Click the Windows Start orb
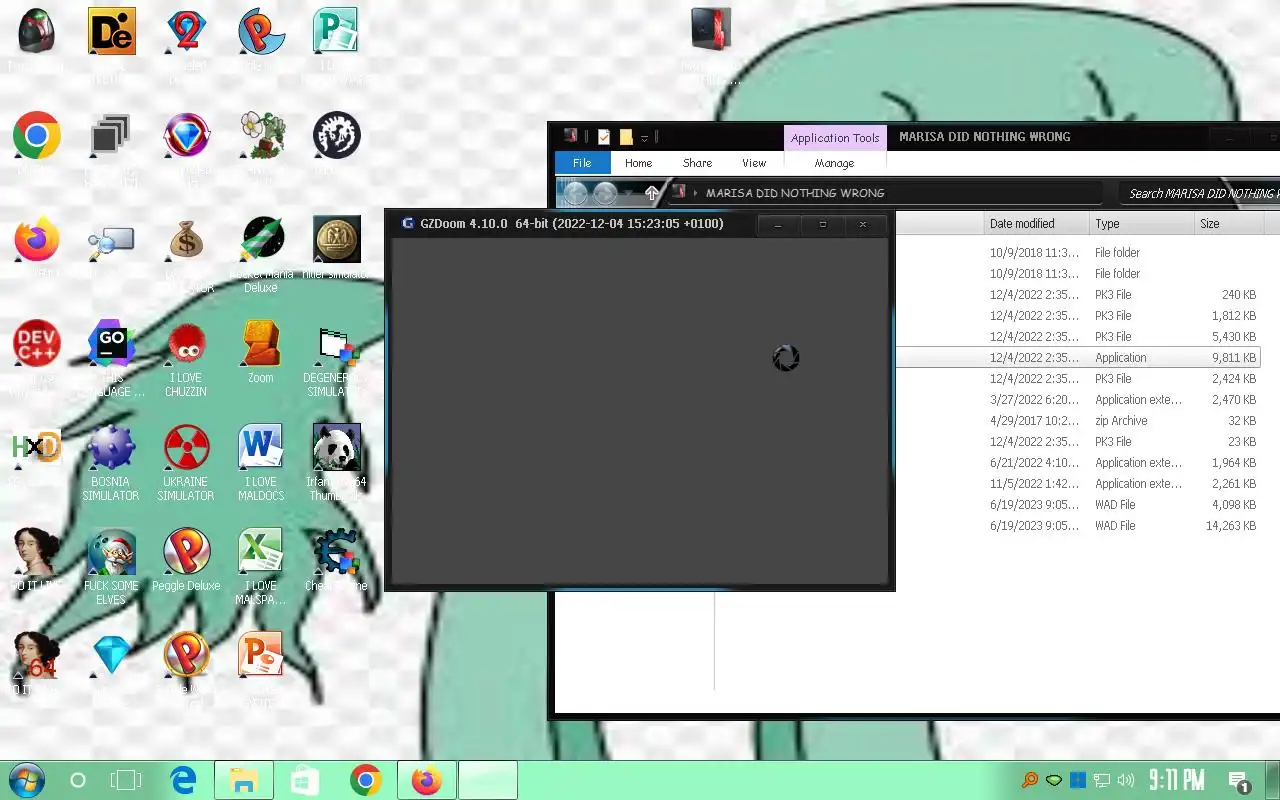 tap(25, 780)
